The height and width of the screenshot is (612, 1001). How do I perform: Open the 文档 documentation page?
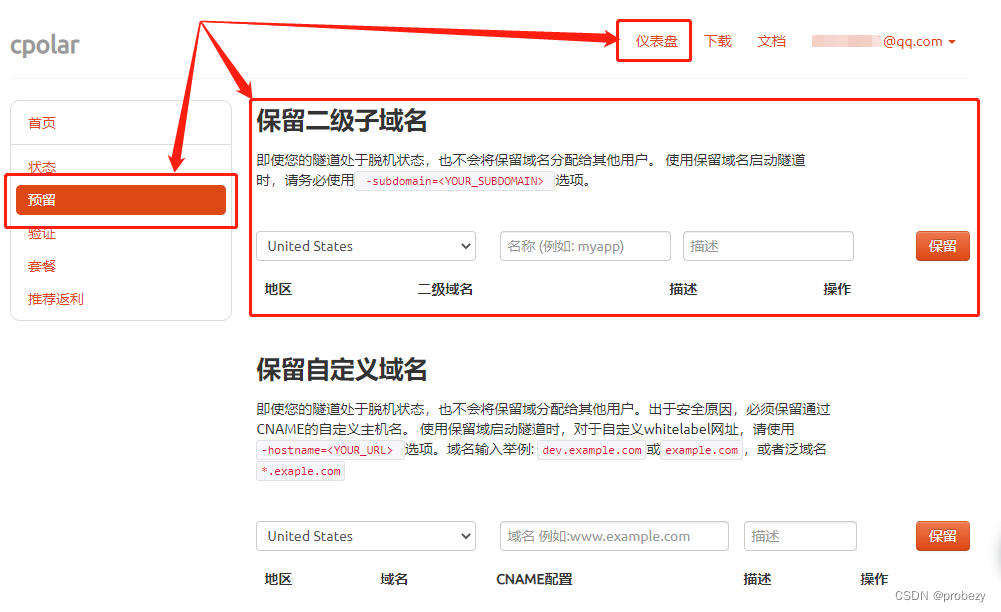pos(771,40)
